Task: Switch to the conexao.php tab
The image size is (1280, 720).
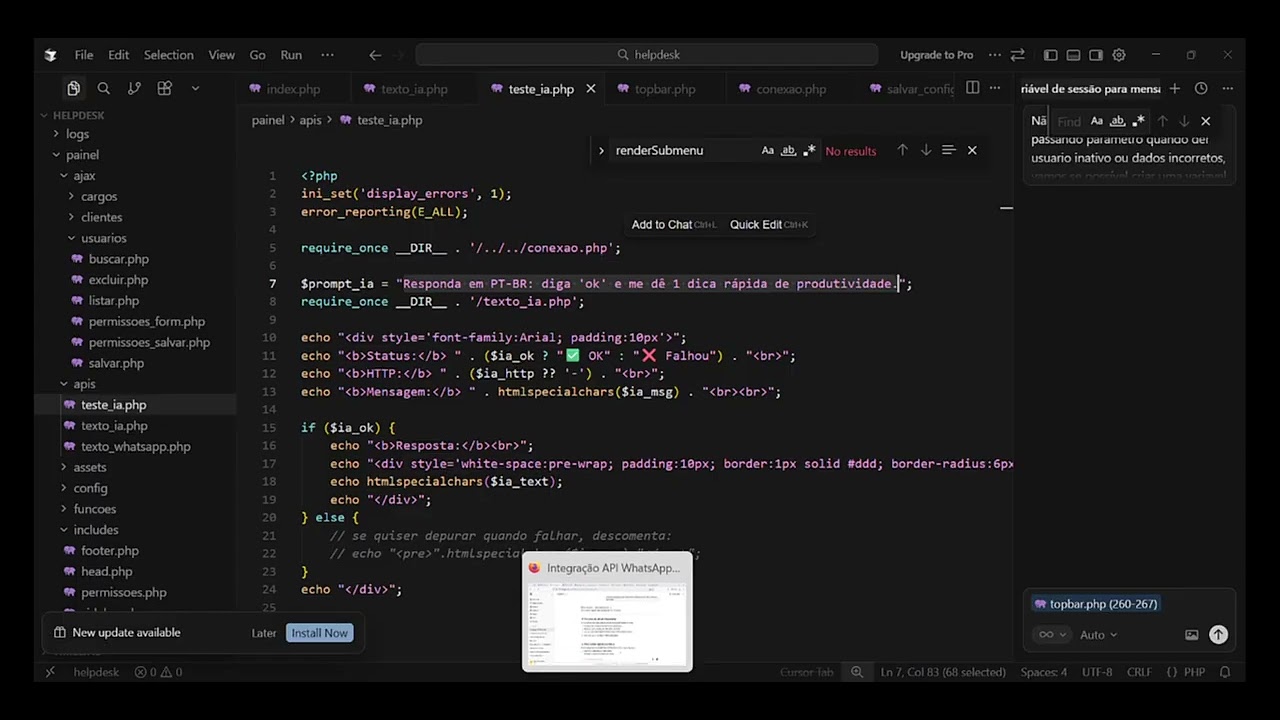Action: pyautogui.click(x=791, y=89)
